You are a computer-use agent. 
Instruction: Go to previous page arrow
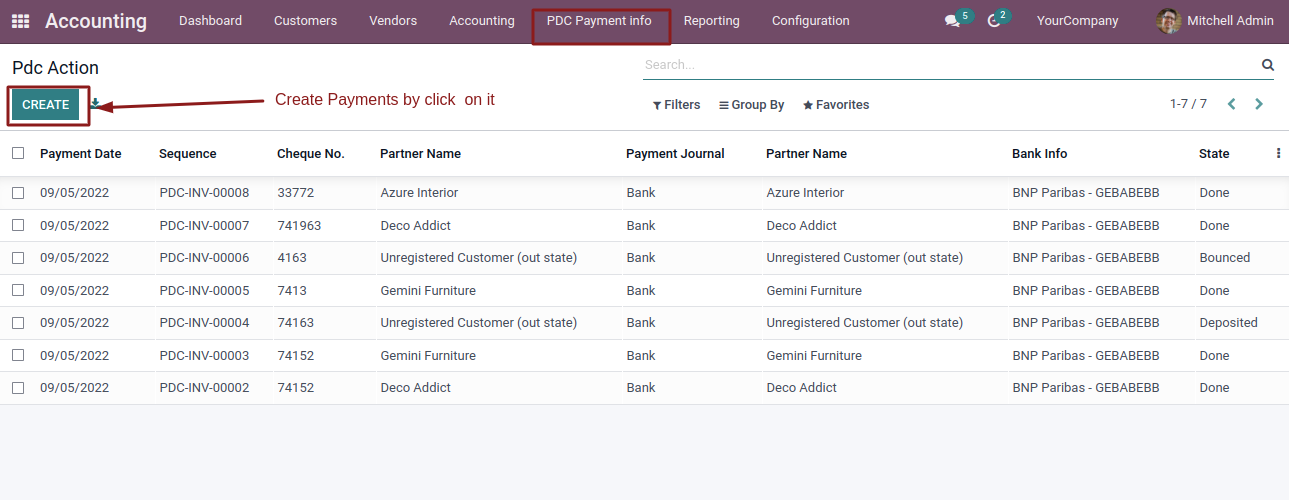pyautogui.click(x=1232, y=104)
